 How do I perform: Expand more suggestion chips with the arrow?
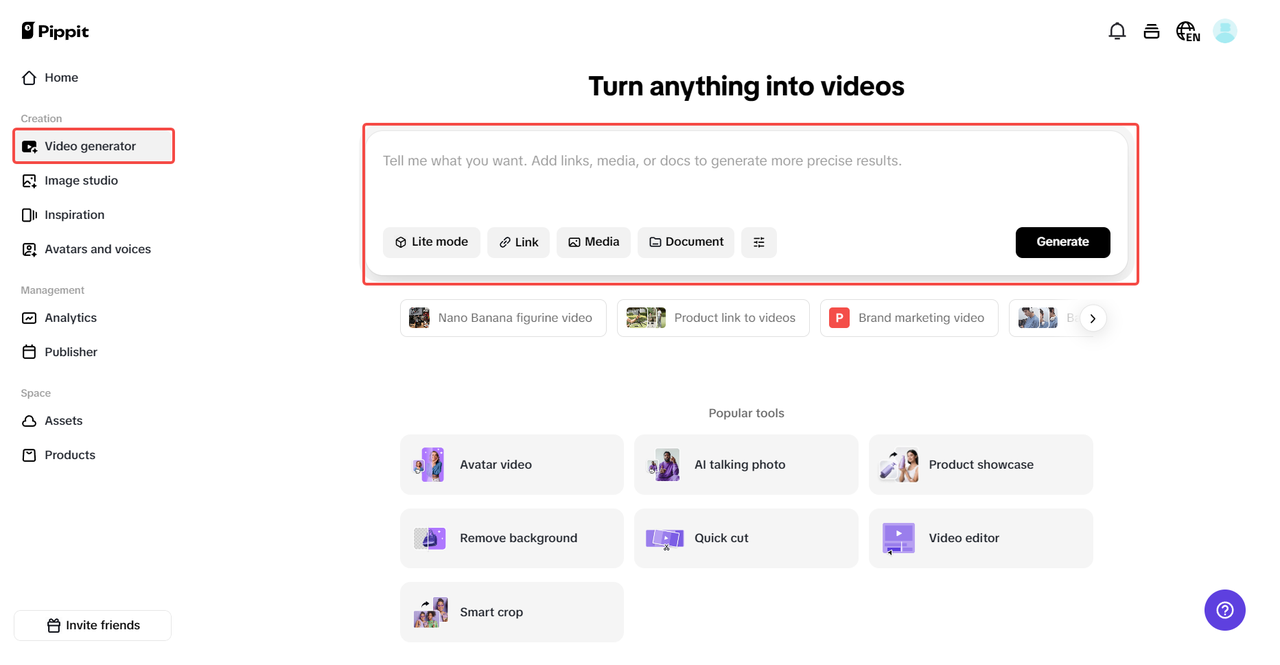tap(1092, 317)
